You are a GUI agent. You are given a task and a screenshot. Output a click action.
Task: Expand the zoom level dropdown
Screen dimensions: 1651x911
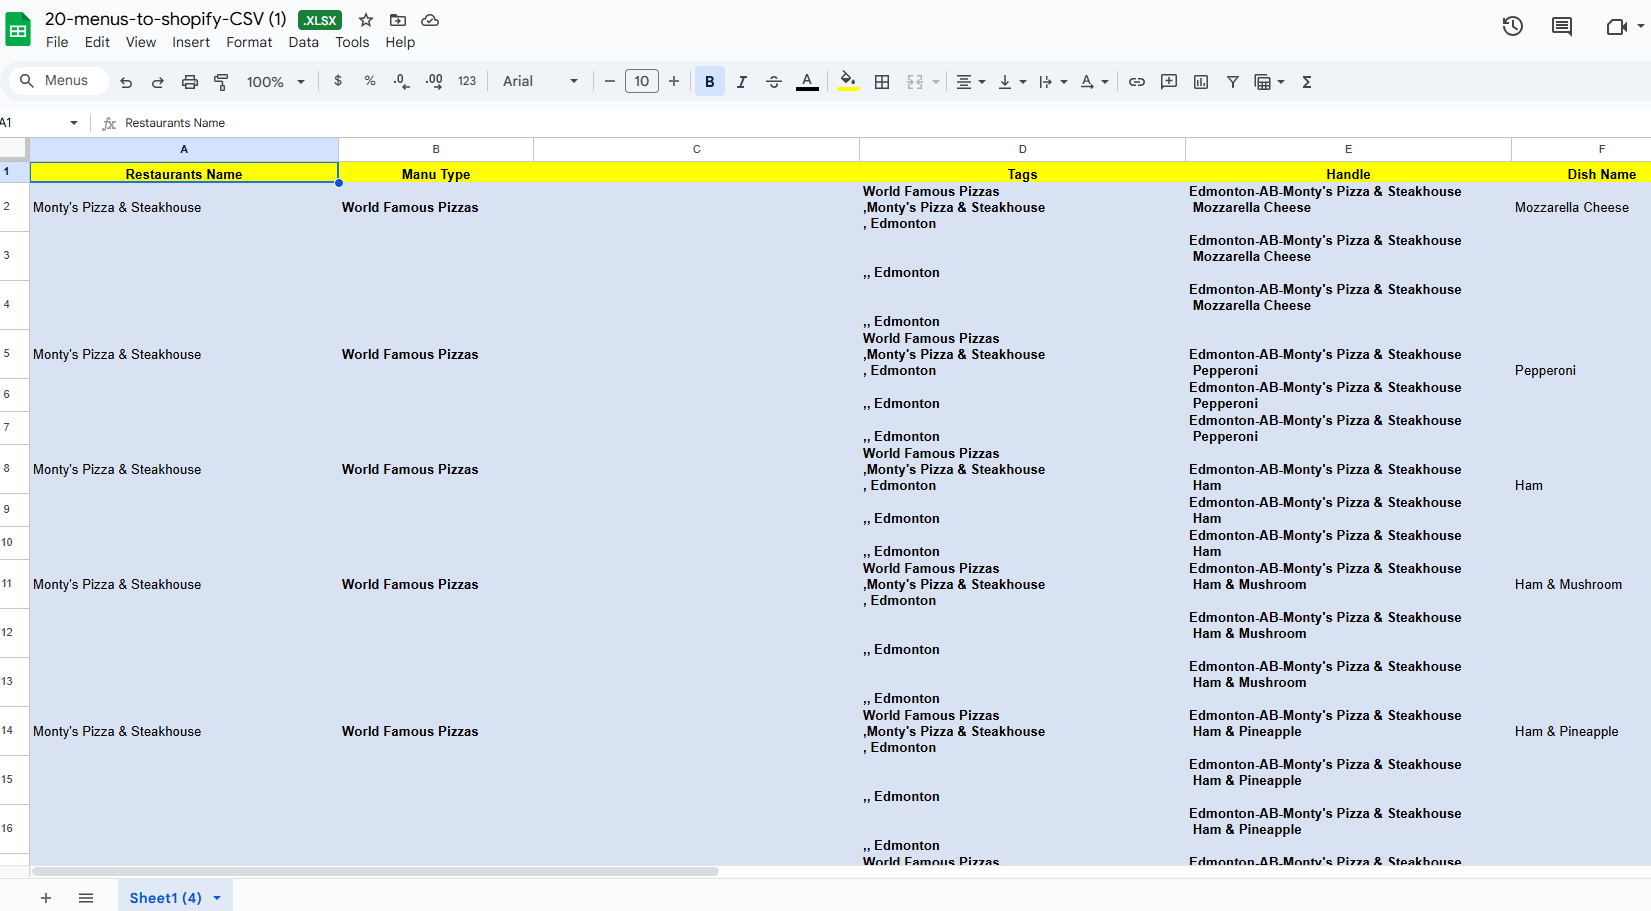tap(276, 82)
